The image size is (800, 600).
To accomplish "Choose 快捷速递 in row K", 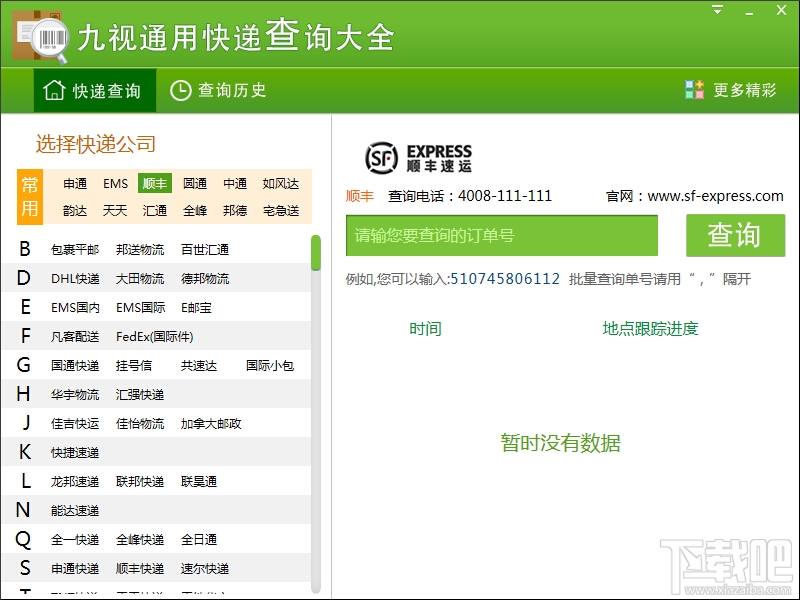I will click(75, 453).
